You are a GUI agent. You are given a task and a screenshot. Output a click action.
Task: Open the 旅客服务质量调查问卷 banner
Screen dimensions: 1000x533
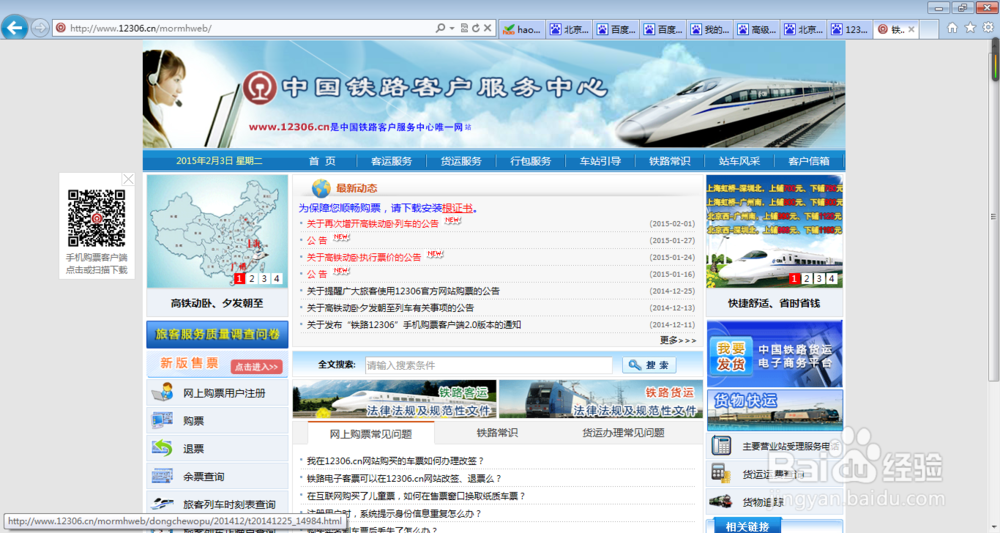pos(217,334)
